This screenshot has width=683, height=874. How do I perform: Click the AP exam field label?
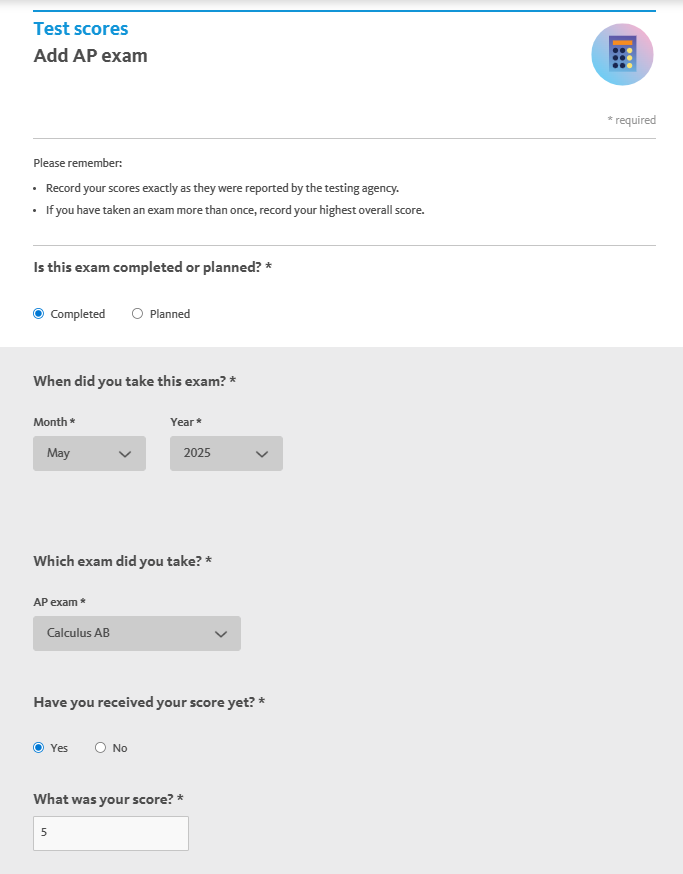pyautogui.click(x=59, y=602)
